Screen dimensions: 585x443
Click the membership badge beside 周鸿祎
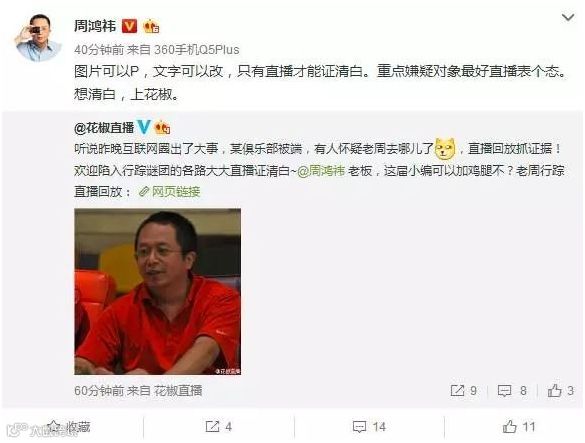pyautogui.click(x=151, y=26)
